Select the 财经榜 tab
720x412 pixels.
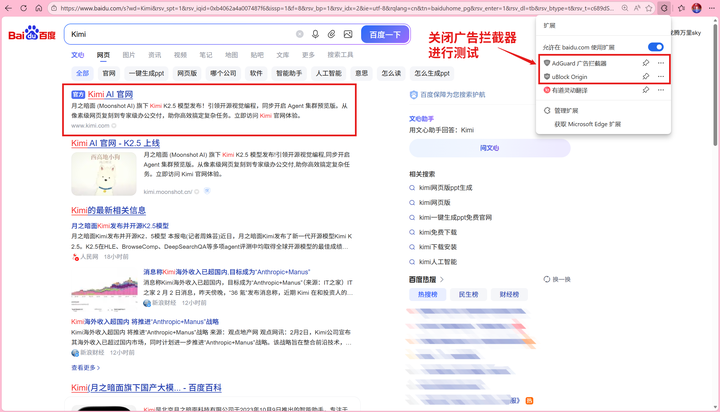(509, 294)
